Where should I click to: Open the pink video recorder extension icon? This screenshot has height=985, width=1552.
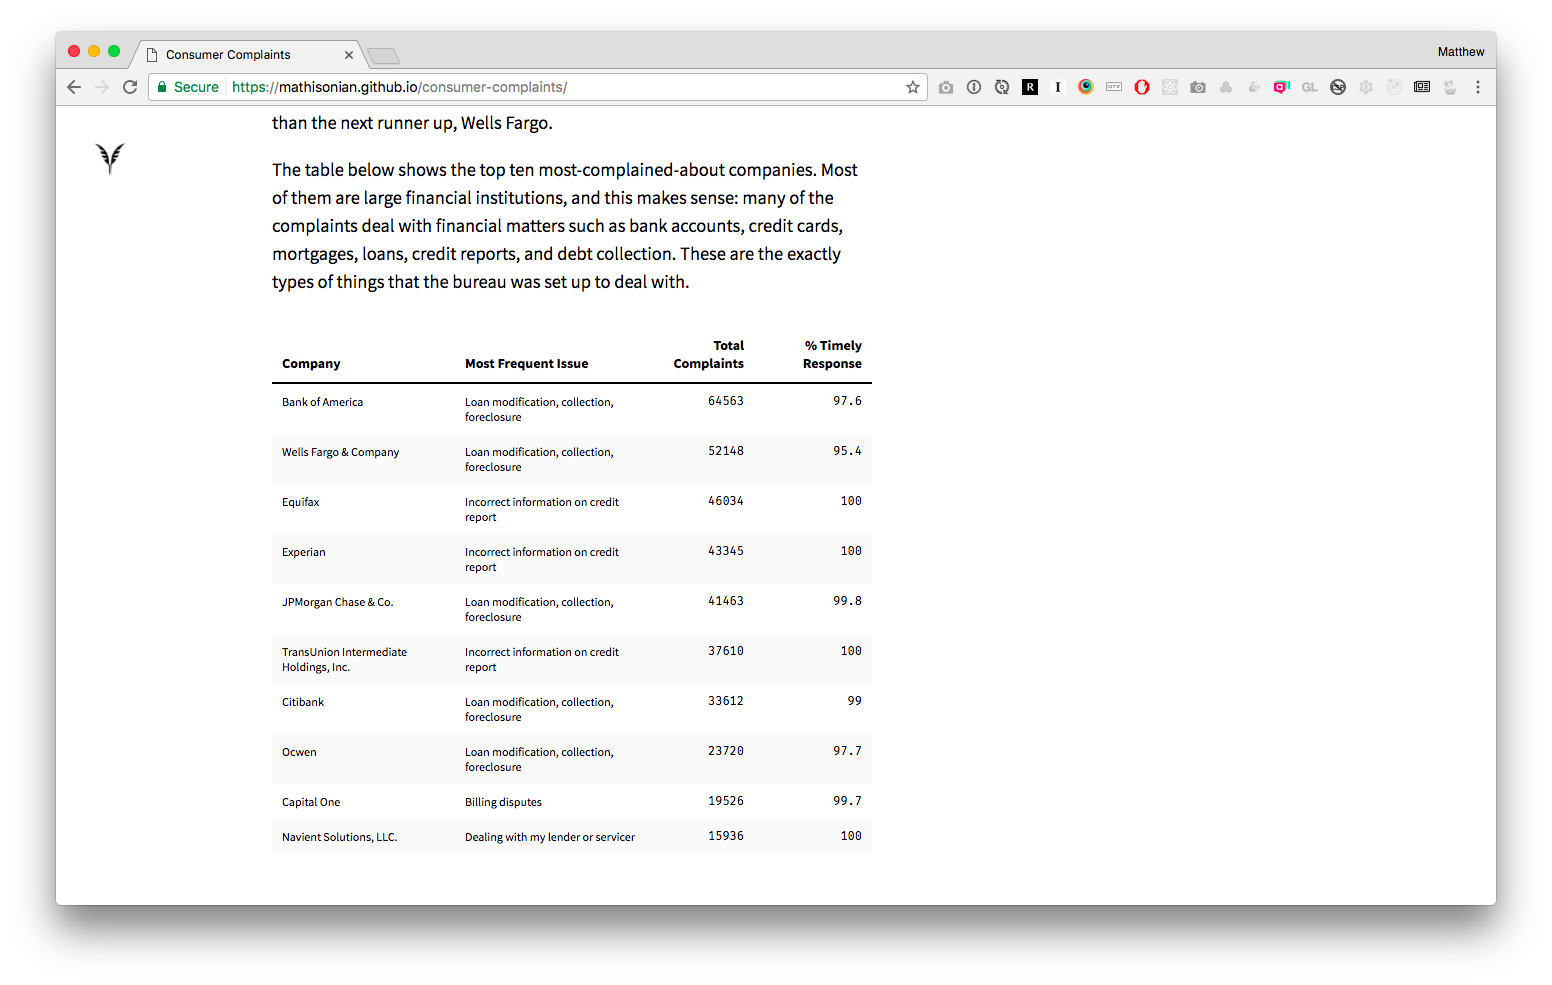point(1282,87)
